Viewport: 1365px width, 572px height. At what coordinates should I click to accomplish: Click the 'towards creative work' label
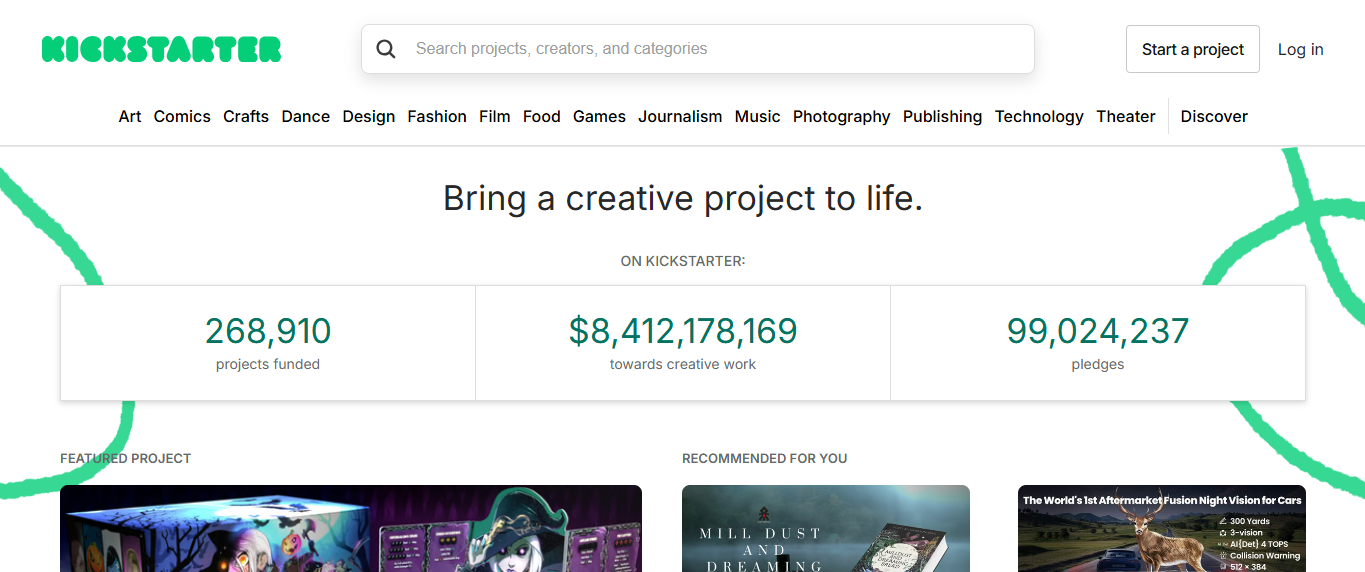click(683, 365)
